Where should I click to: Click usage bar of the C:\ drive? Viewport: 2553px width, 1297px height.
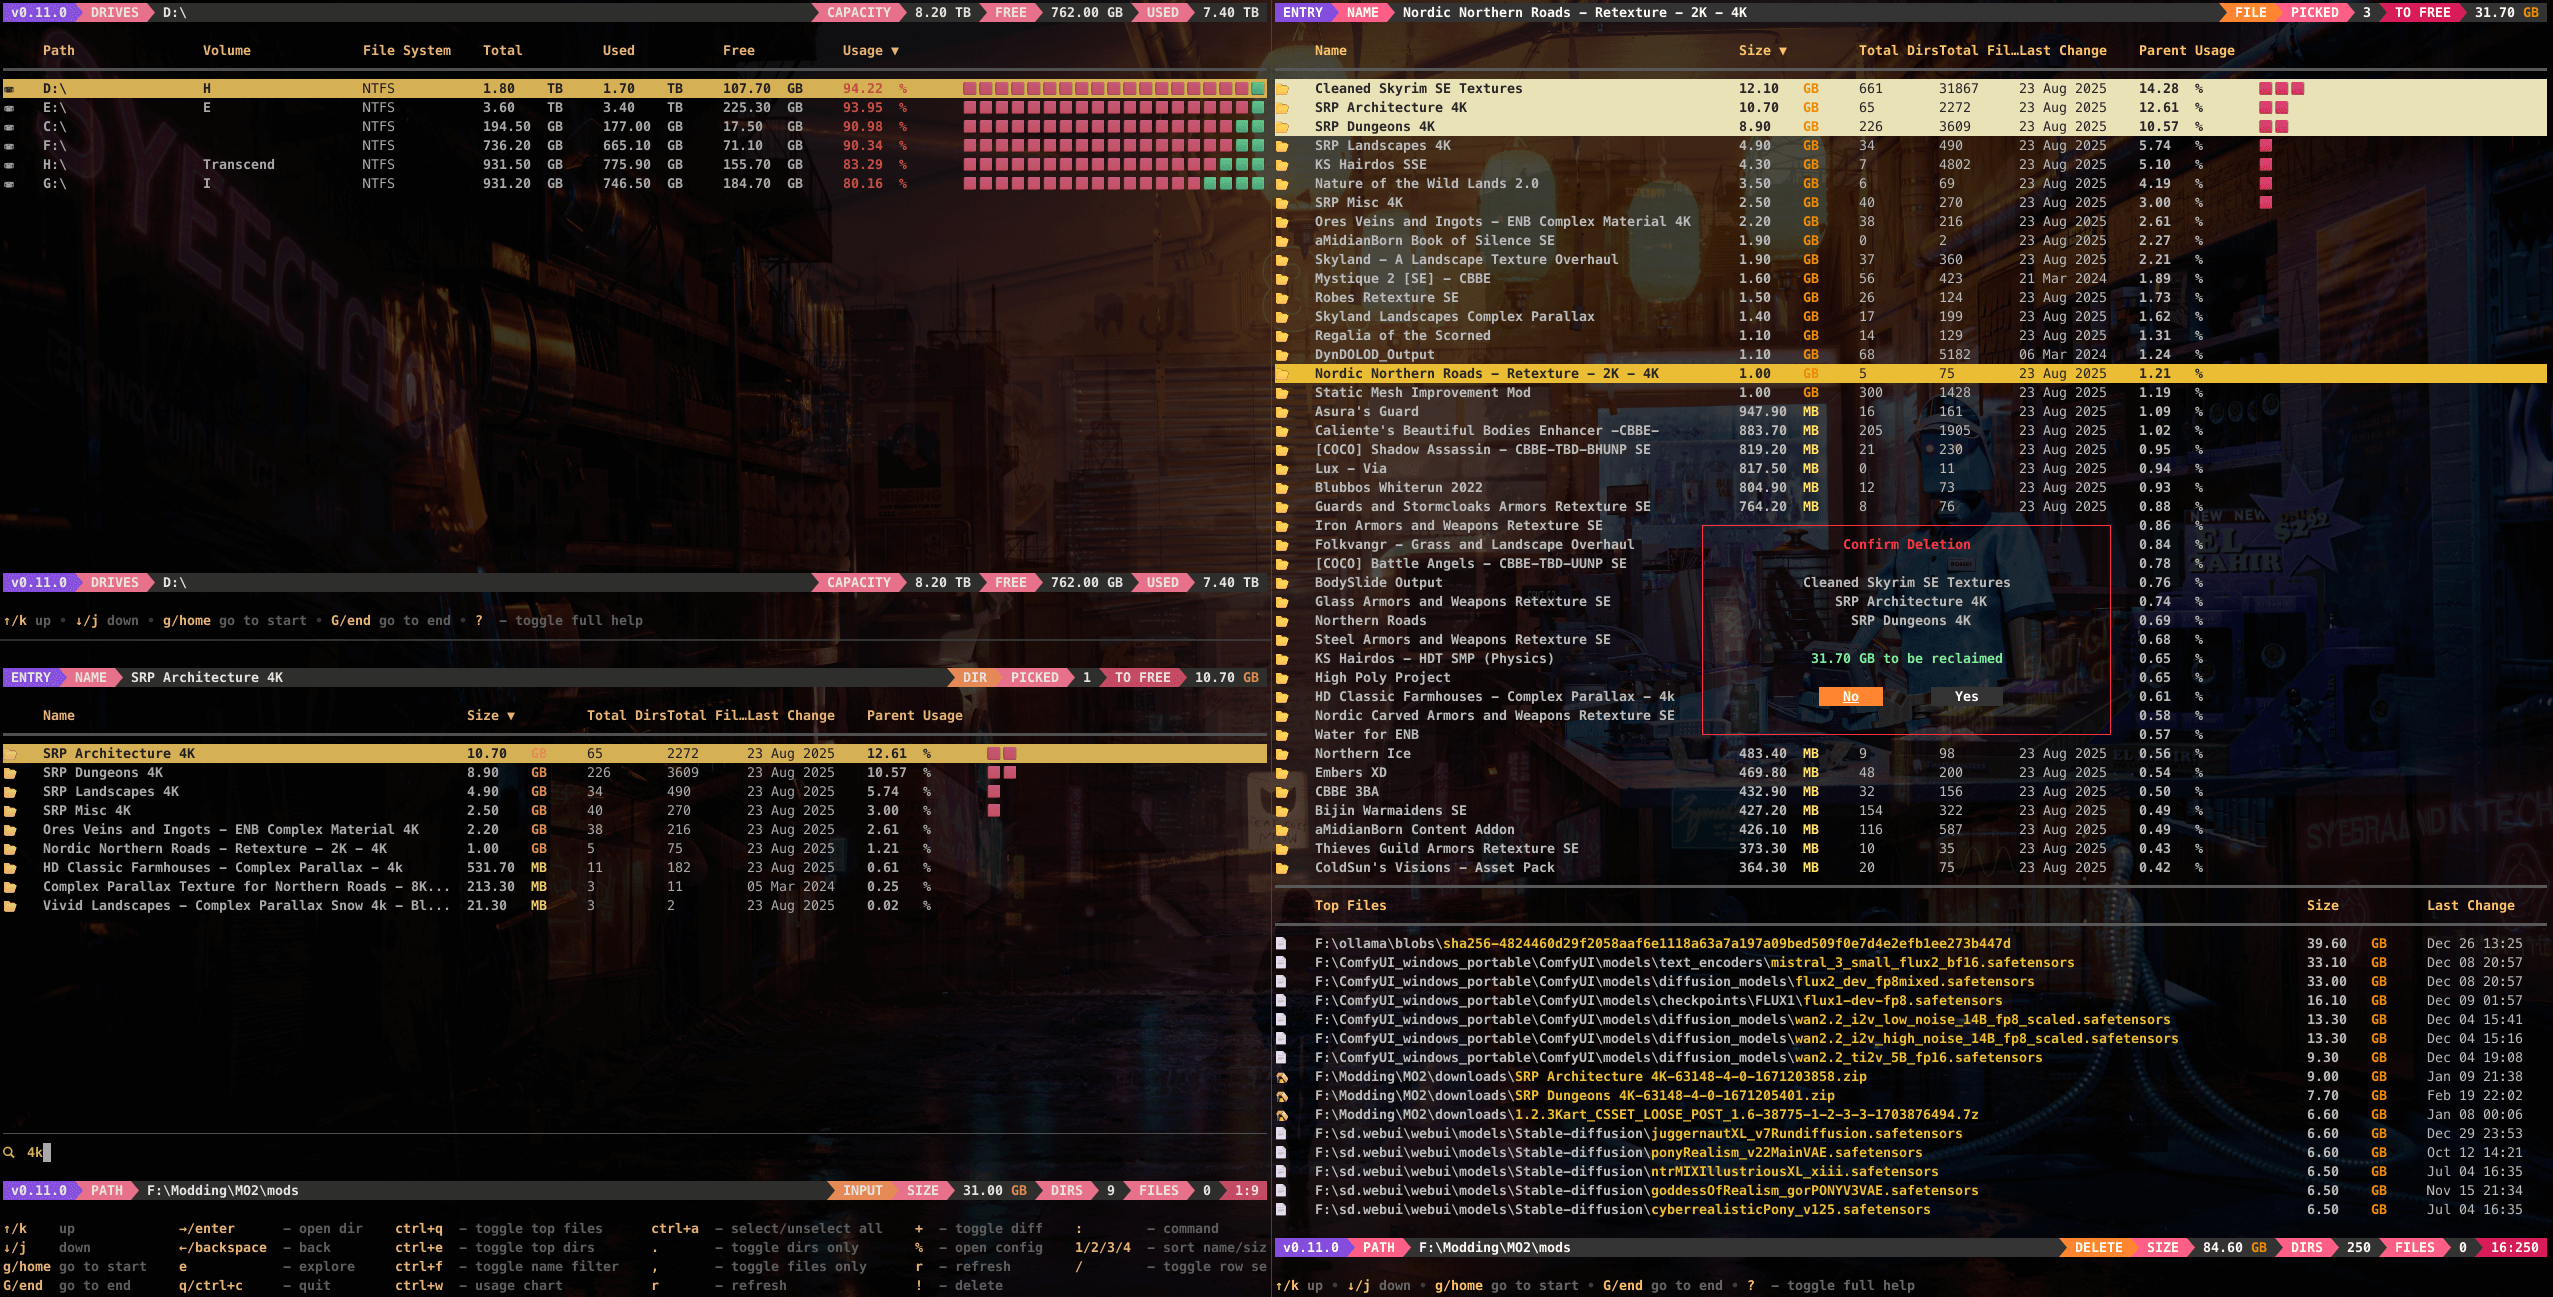pyautogui.click(x=1112, y=127)
